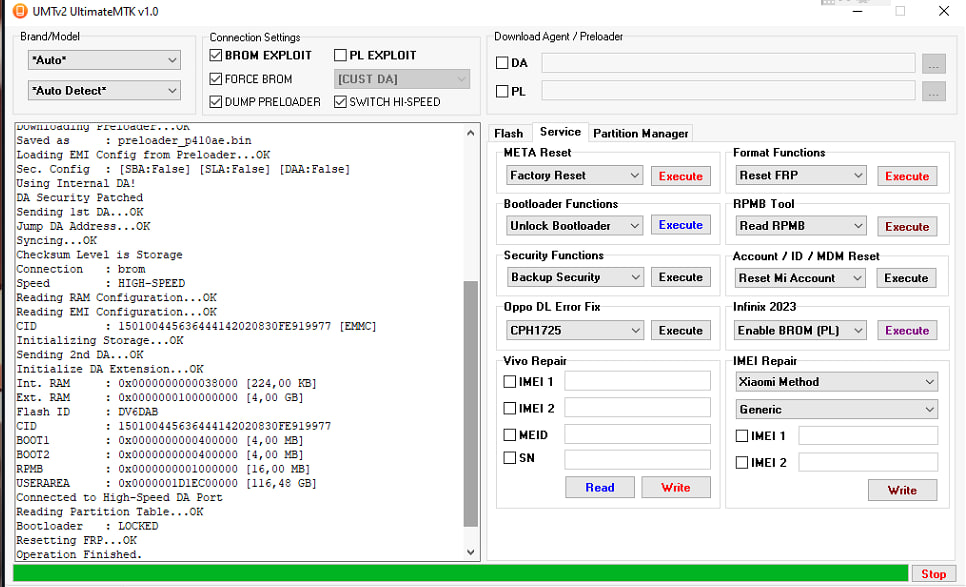This screenshot has width=966, height=587.
Task: Click the PL file path field
Action: pos(729,91)
